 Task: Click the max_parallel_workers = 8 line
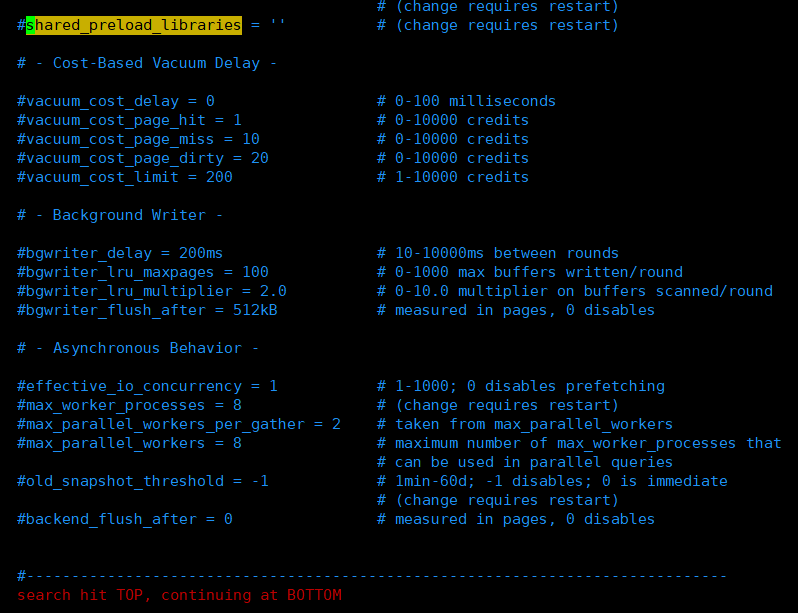point(129,443)
